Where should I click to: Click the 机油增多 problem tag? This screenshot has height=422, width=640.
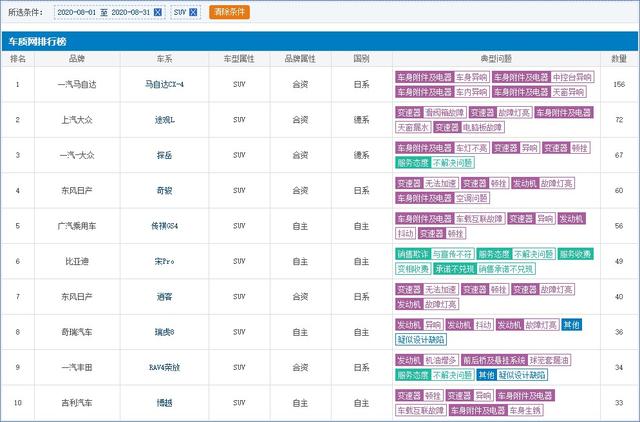tap(440, 360)
